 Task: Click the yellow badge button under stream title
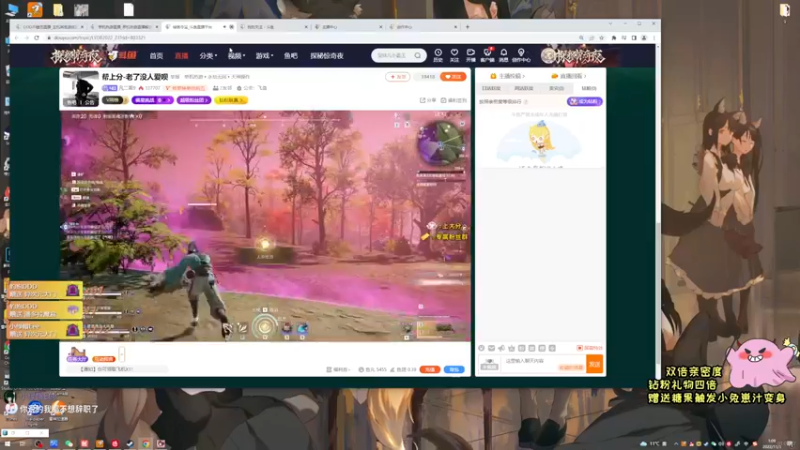[x=231, y=100]
